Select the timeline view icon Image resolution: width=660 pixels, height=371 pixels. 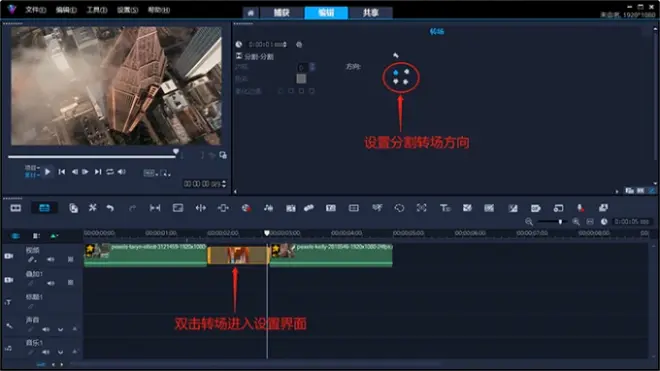point(44,208)
